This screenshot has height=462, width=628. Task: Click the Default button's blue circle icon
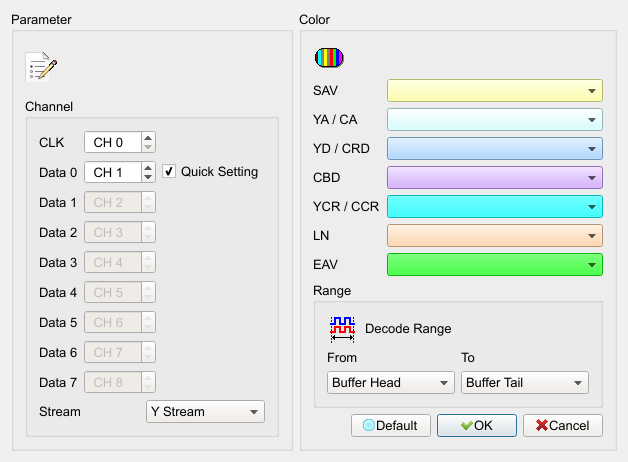coord(368,425)
